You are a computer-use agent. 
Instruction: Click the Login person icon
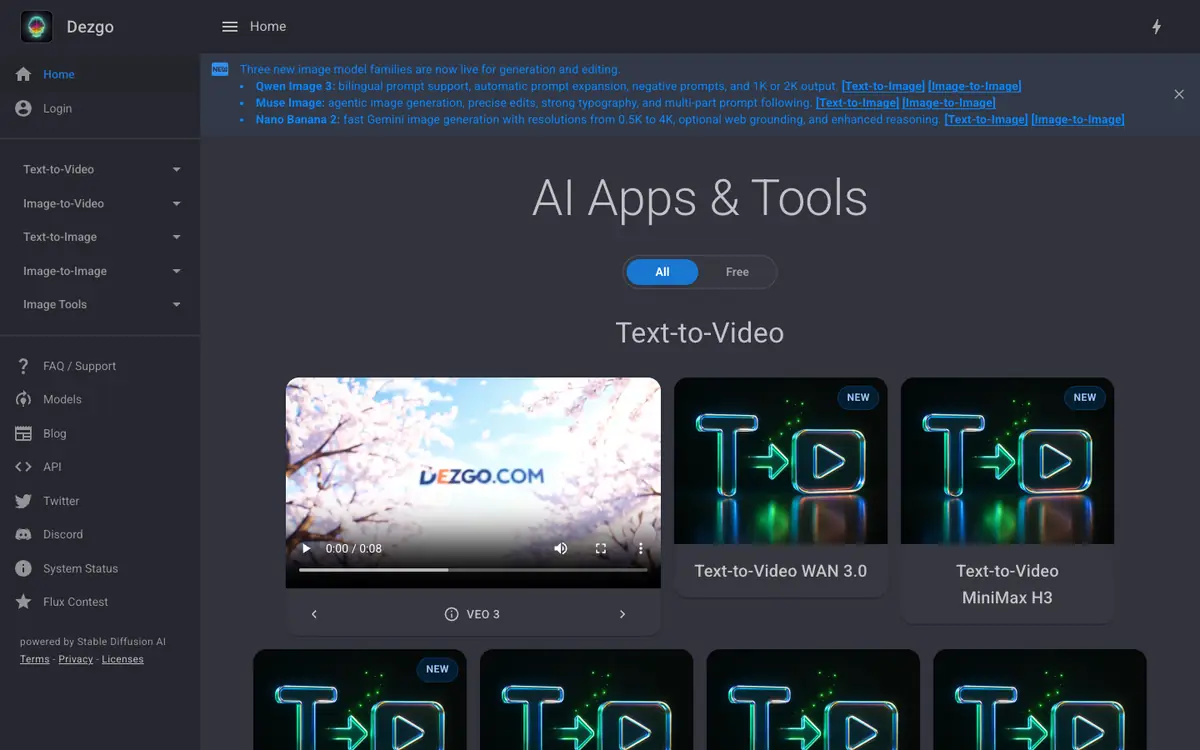point(24,108)
